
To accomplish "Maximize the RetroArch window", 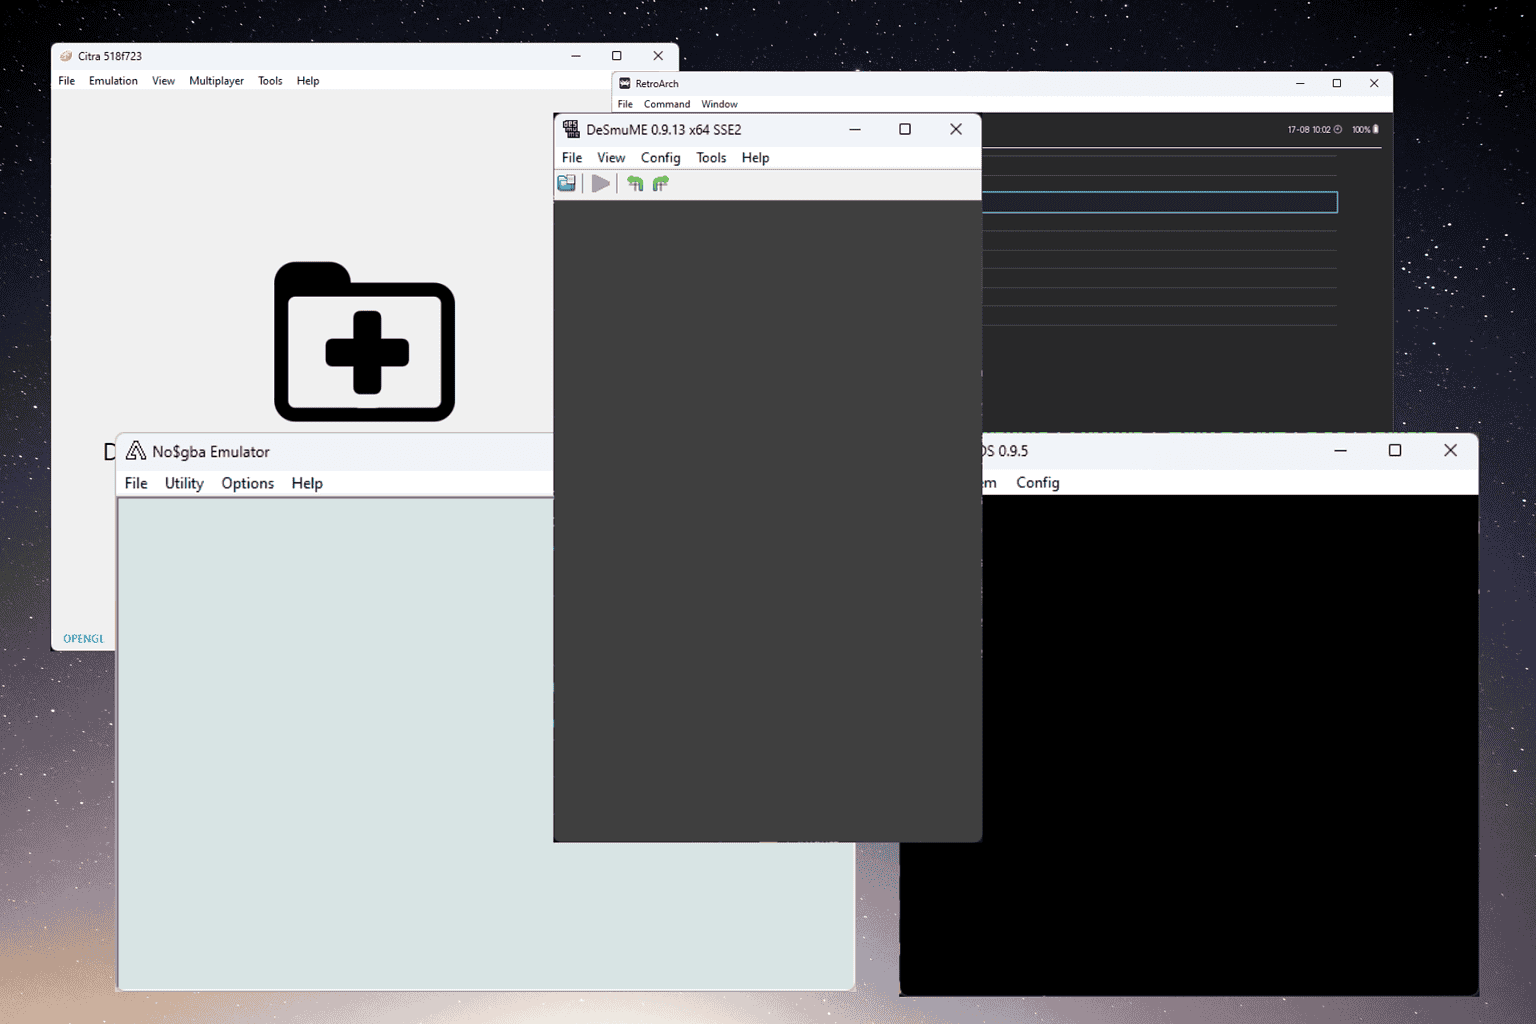I will pyautogui.click(x=1337, y=83).
